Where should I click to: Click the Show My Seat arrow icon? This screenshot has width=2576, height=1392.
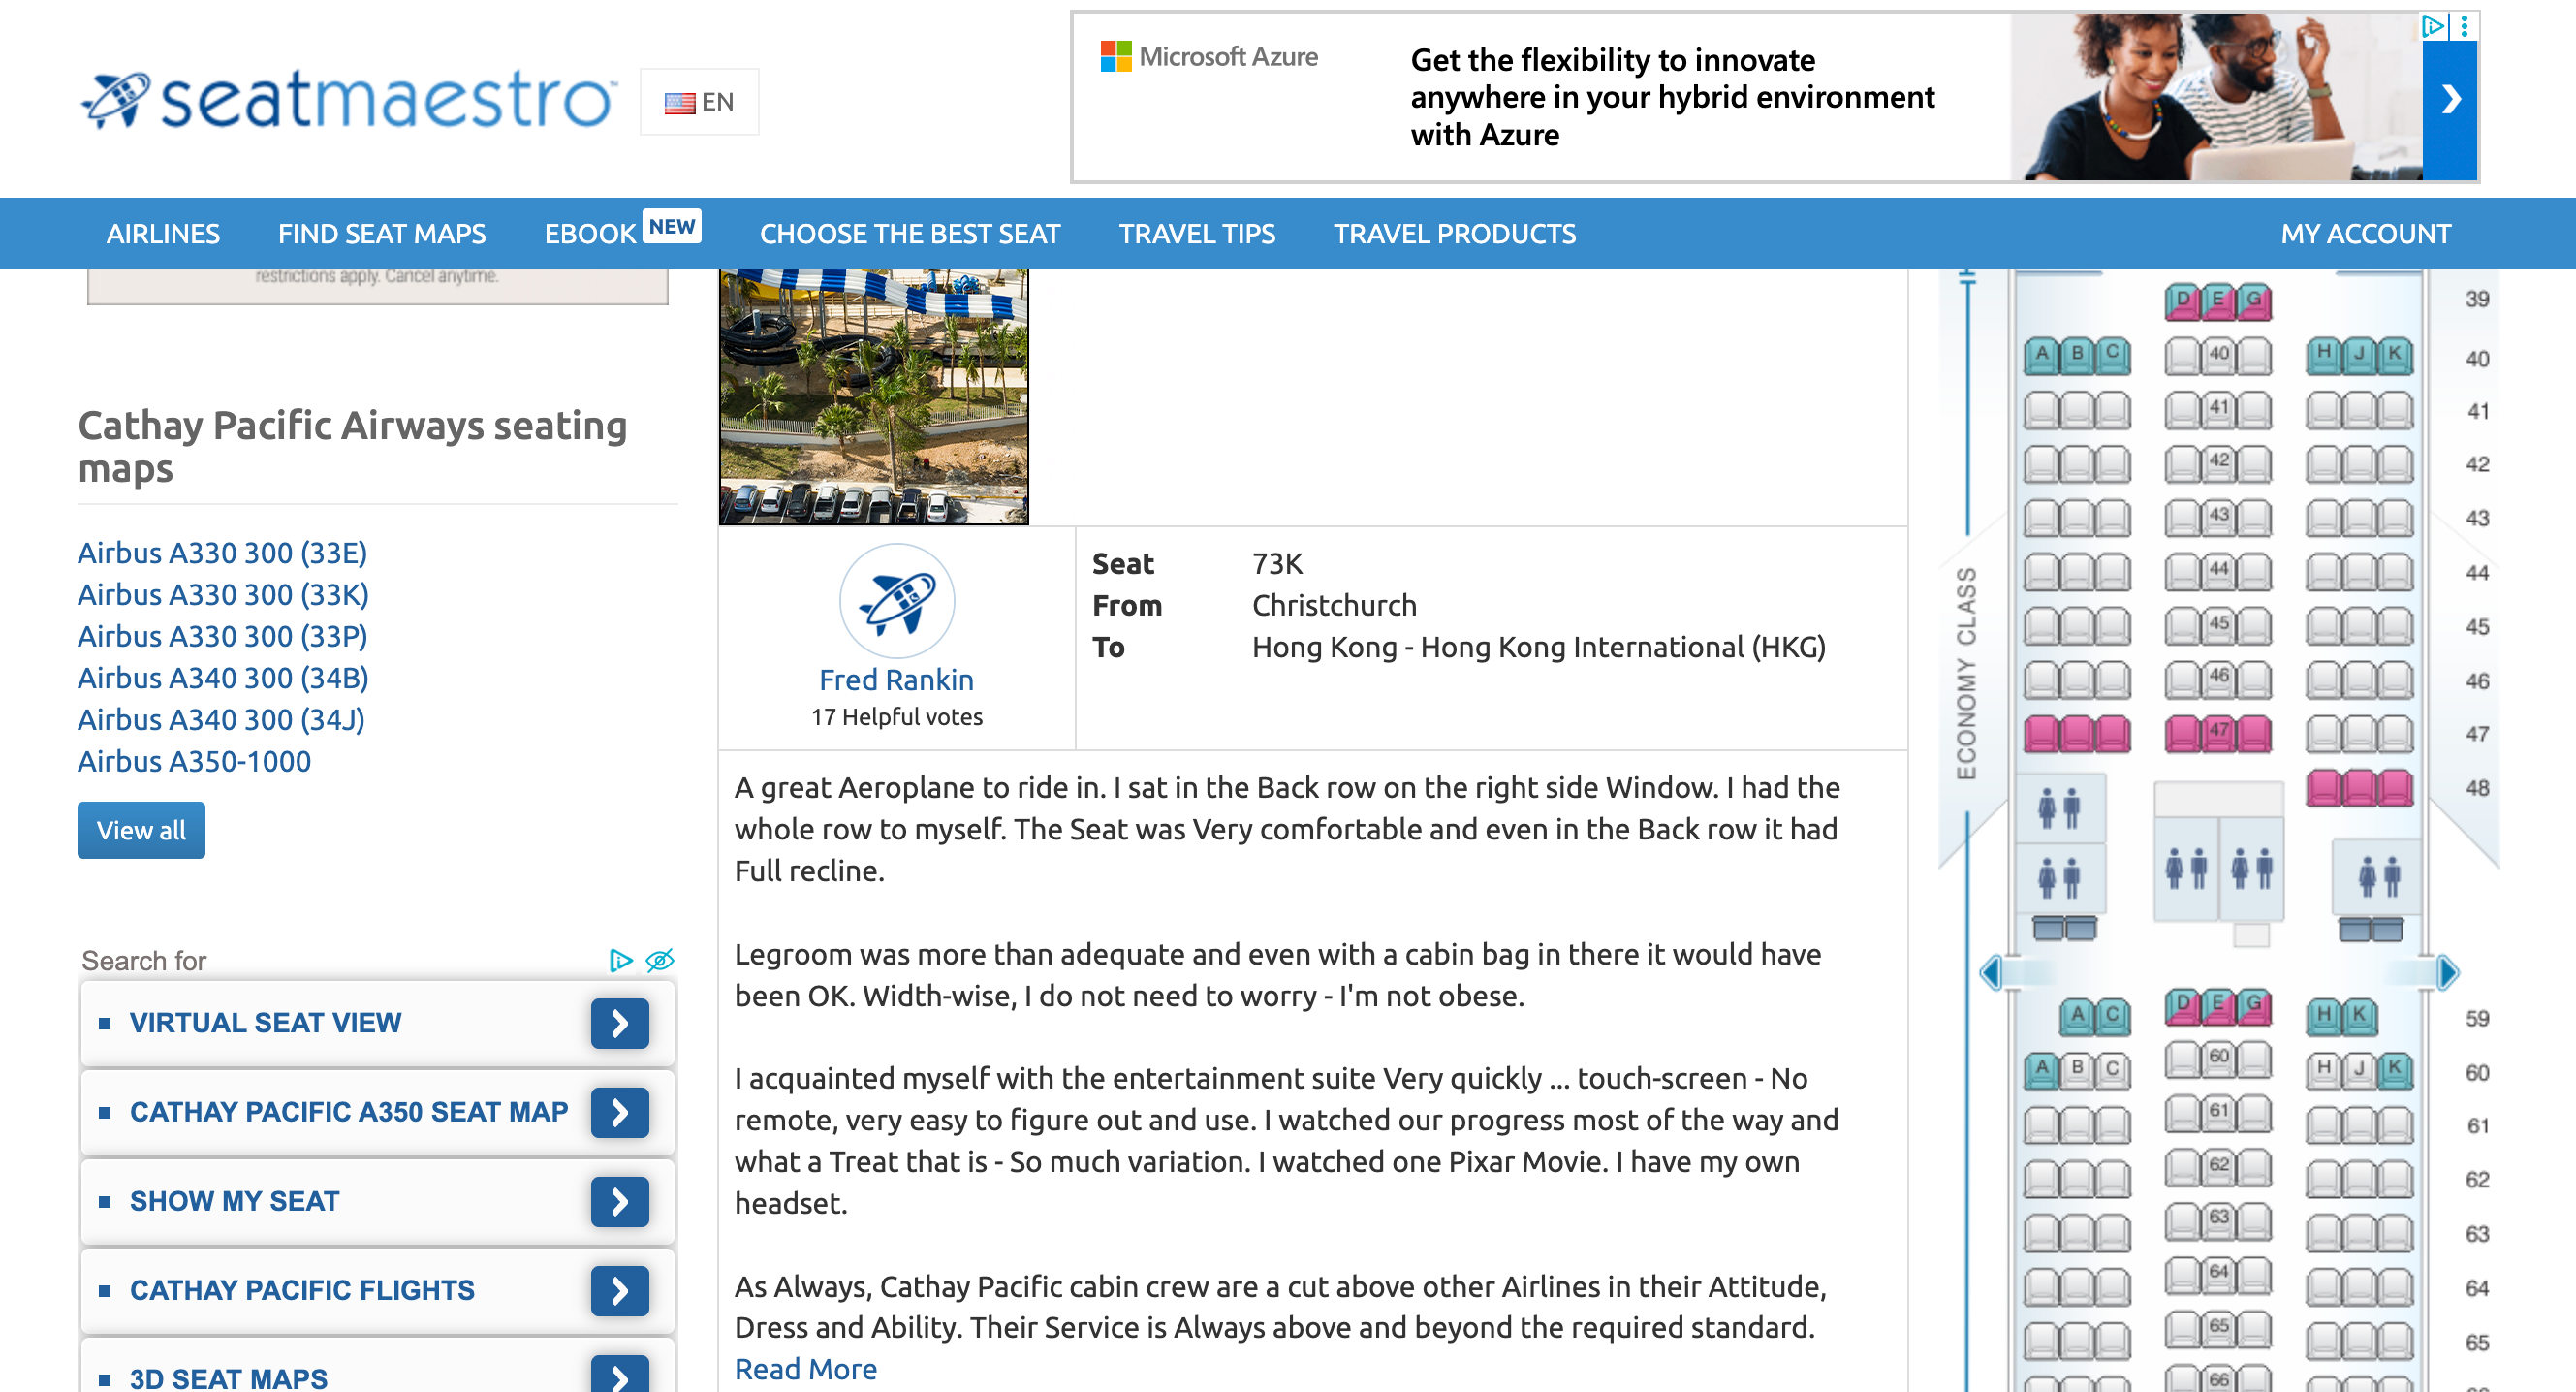(x=620, y=1202)
